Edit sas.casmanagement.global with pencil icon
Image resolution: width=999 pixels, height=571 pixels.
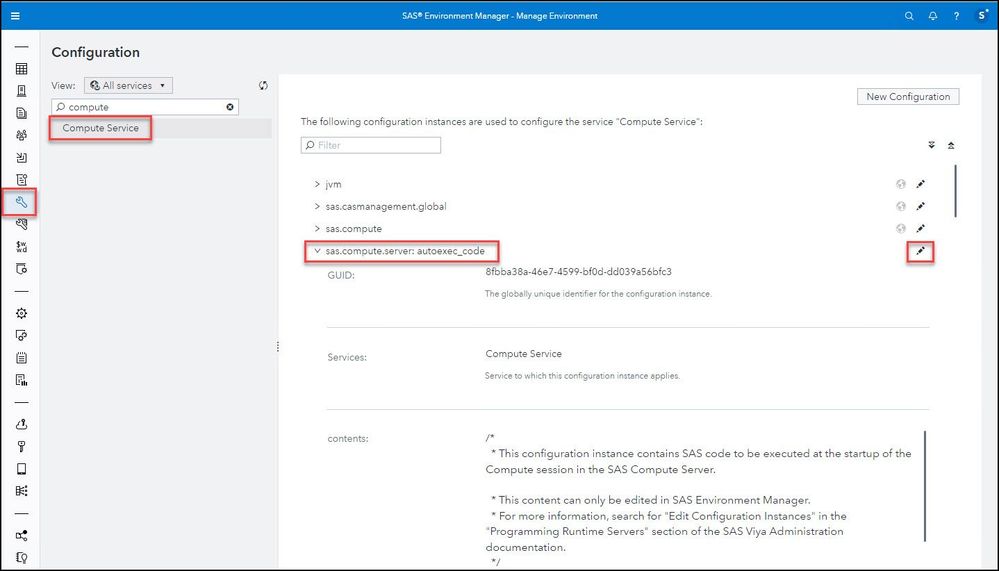920,206
